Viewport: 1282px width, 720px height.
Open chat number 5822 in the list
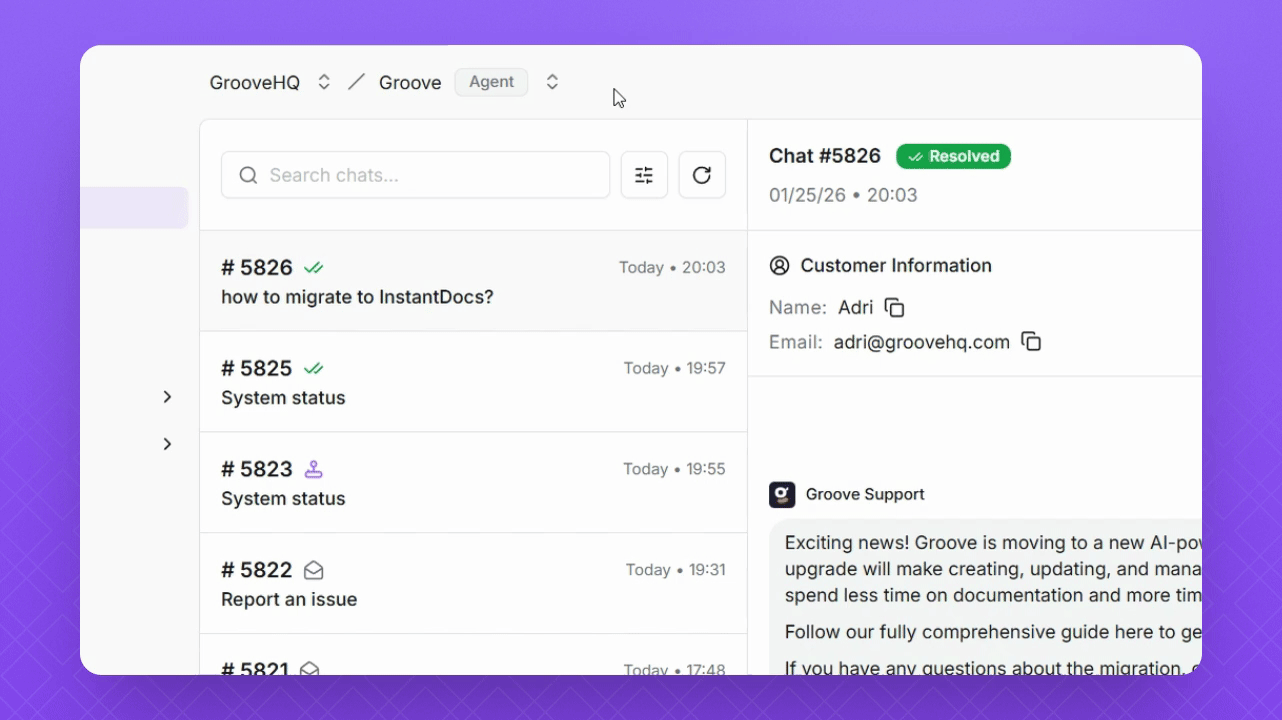474,584
